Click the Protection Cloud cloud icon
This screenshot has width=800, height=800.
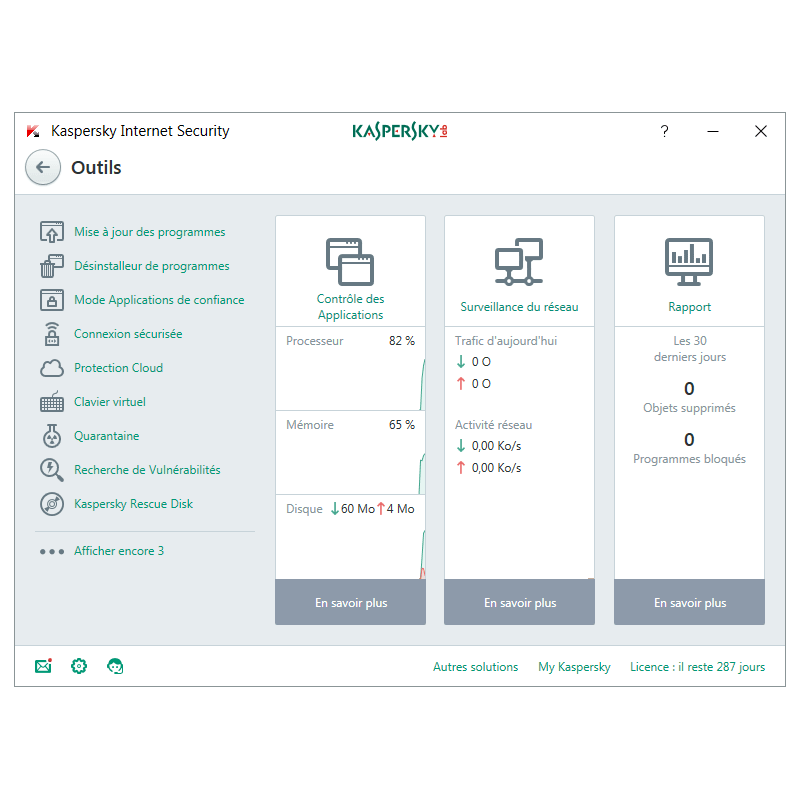52,368
